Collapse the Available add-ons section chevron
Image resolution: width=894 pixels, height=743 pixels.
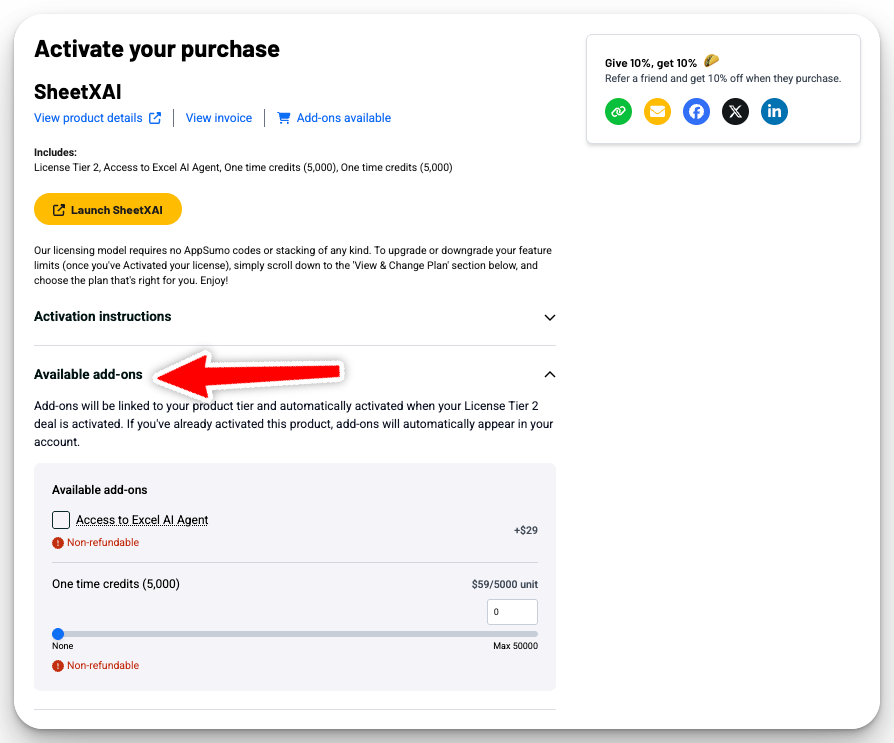point(550,375)
